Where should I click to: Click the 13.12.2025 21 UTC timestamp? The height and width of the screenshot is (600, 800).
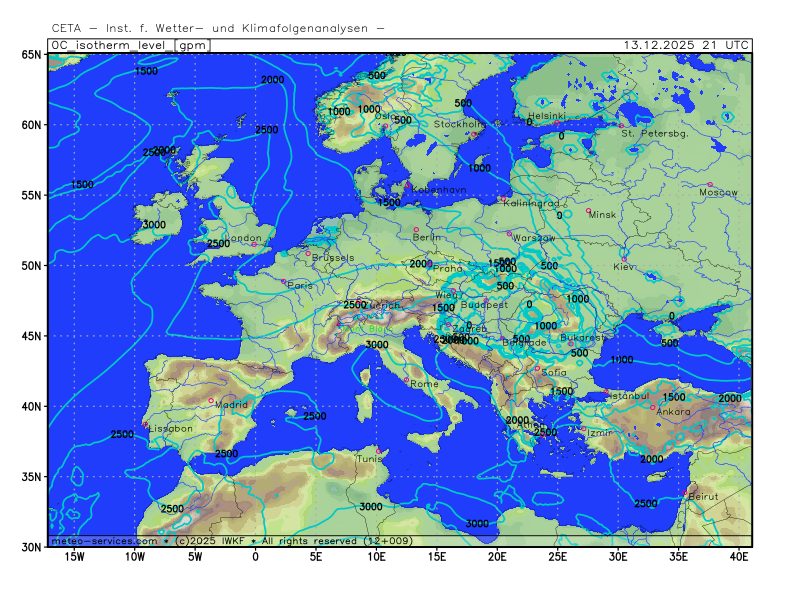coord(685,45)
